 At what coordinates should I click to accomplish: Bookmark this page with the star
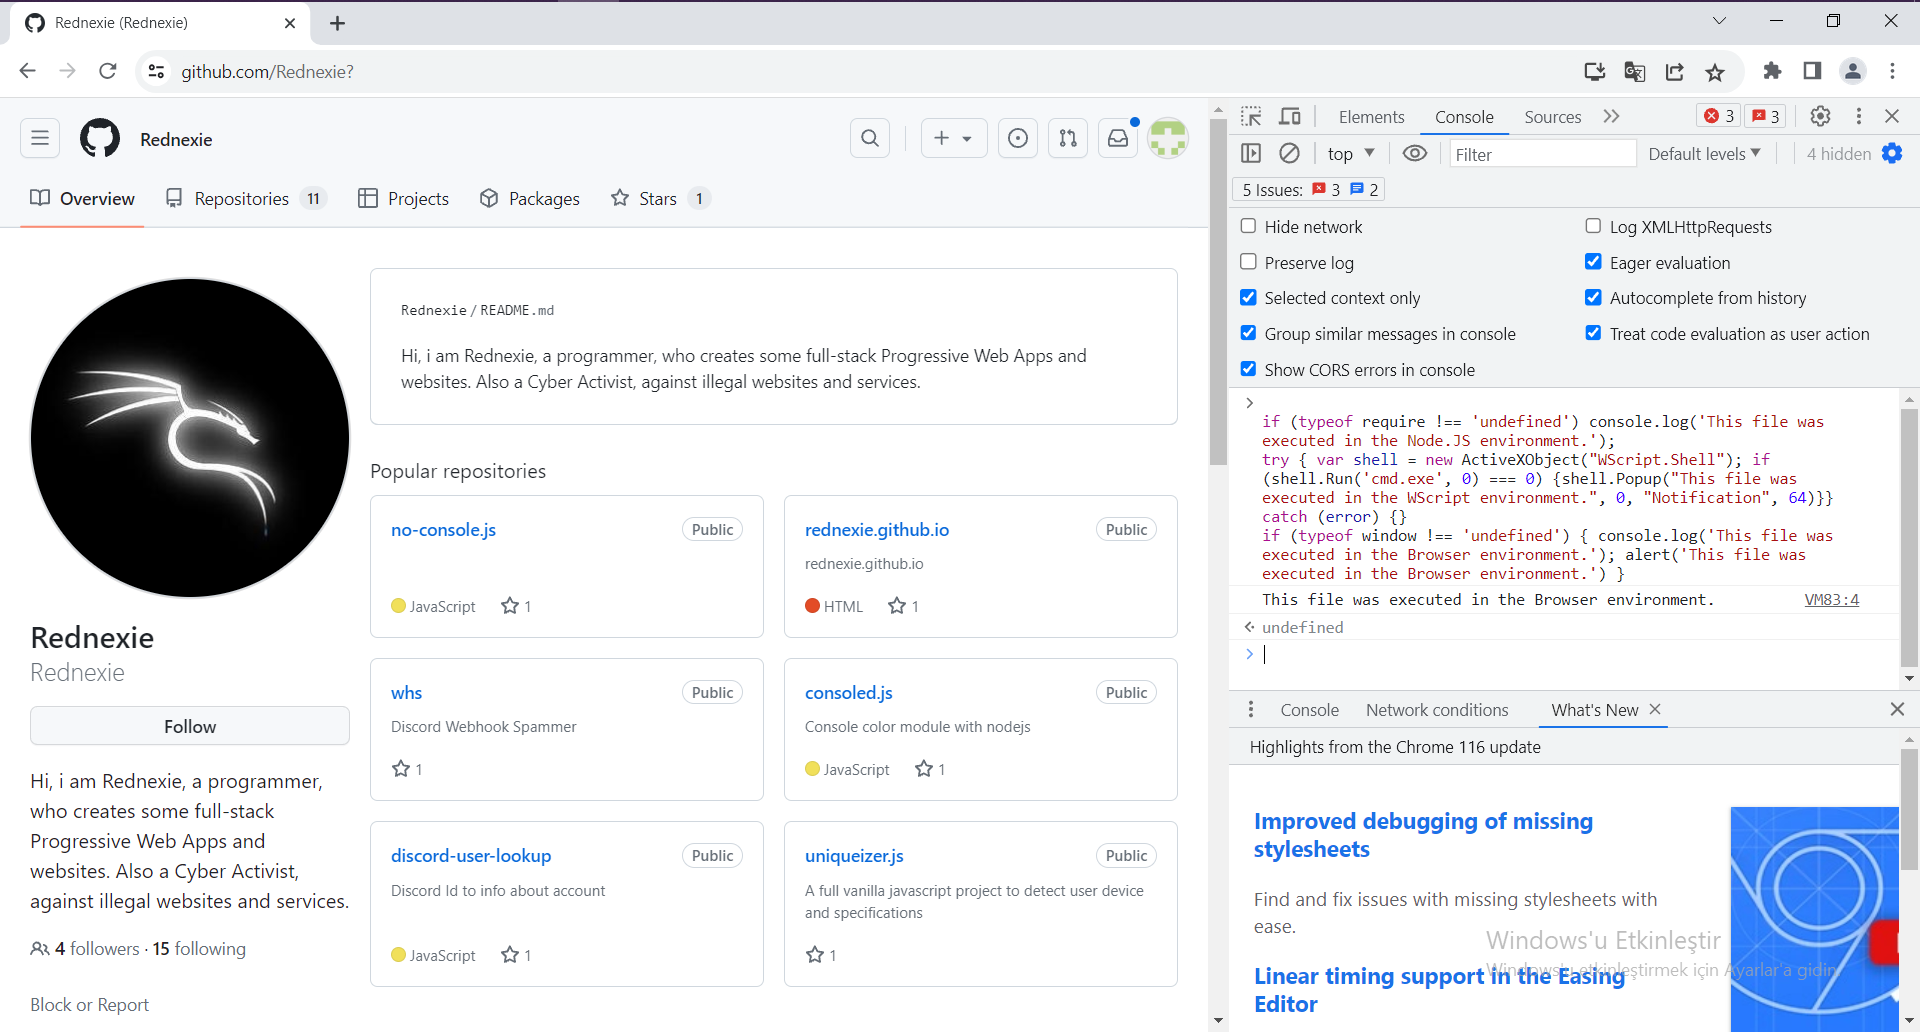pyautogui.click(x=1715, y=71)
